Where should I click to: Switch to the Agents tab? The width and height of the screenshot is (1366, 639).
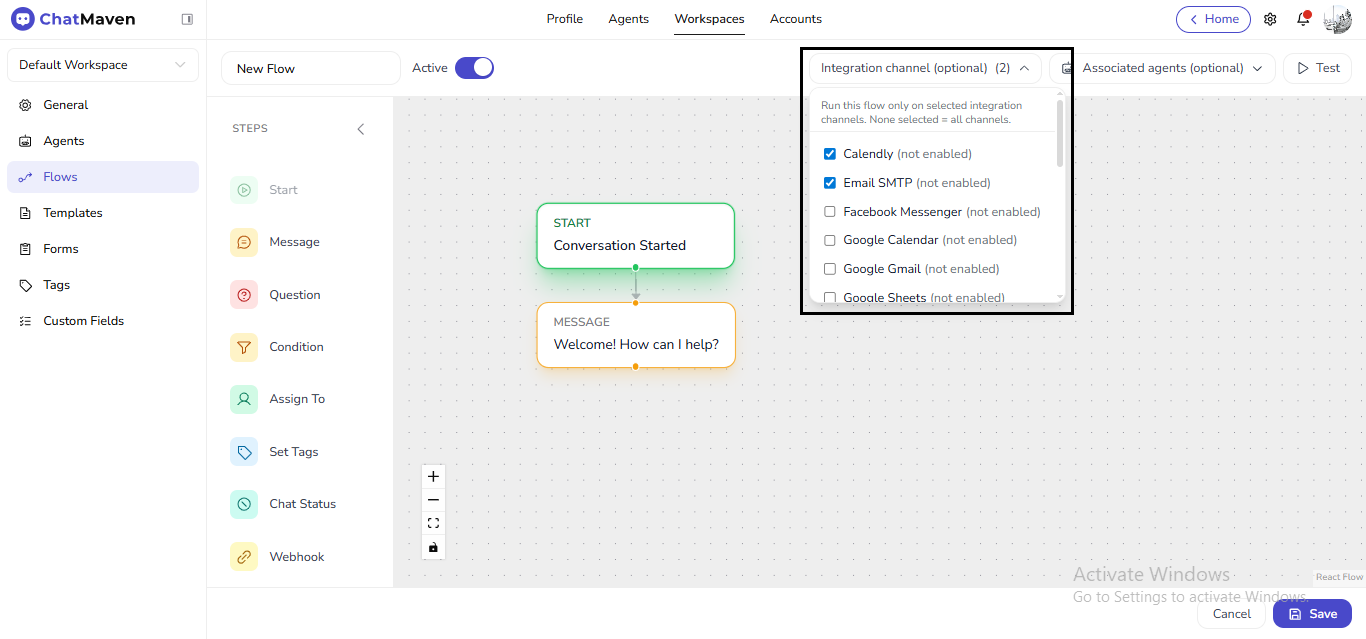[628, 18]
